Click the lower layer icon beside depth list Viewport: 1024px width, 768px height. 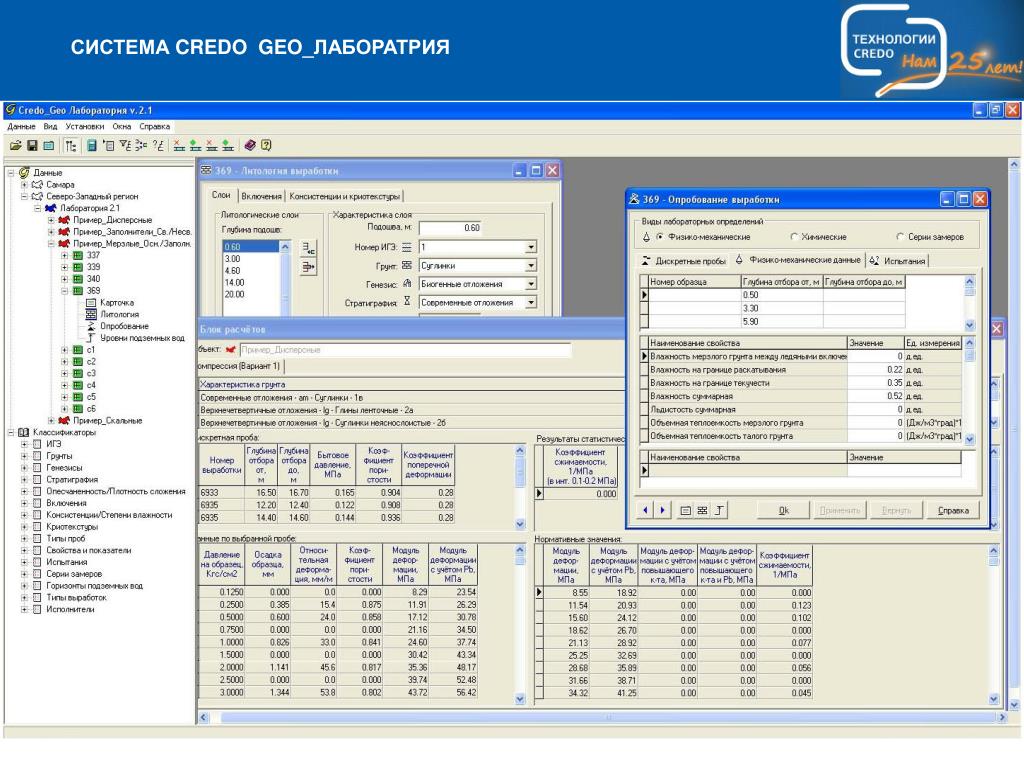tap(308, 266)
